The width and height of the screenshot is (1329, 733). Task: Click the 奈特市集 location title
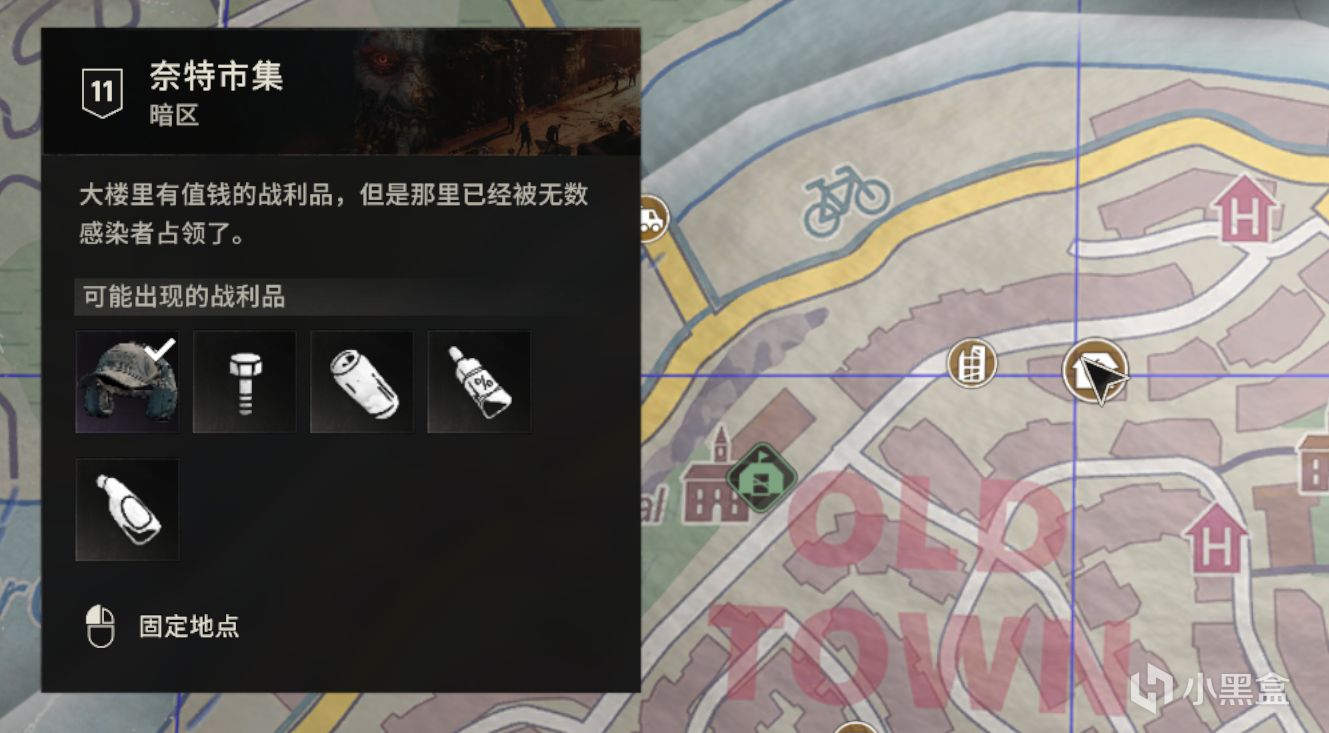217,76
